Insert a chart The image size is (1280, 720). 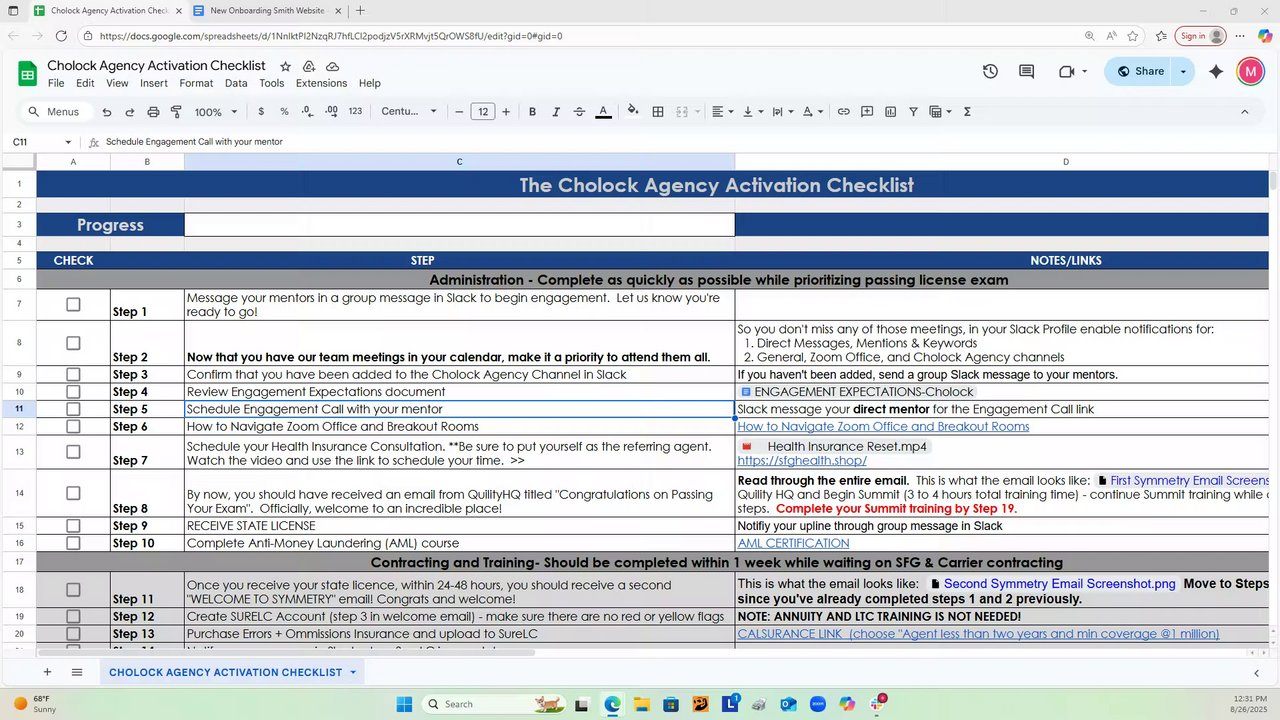click(890, 112)
